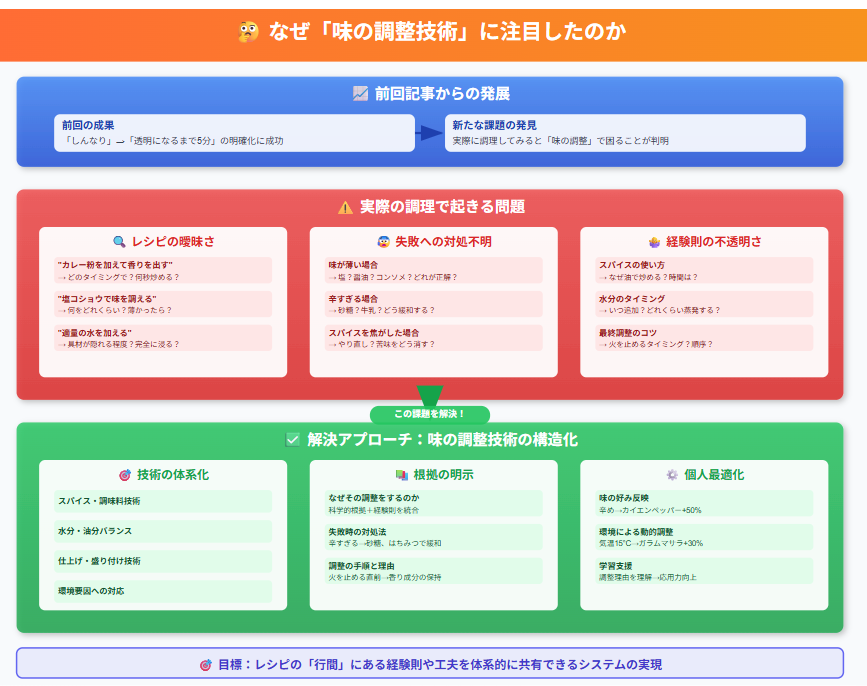Select the なぜその調整をするのか item

tap(434, 504)
